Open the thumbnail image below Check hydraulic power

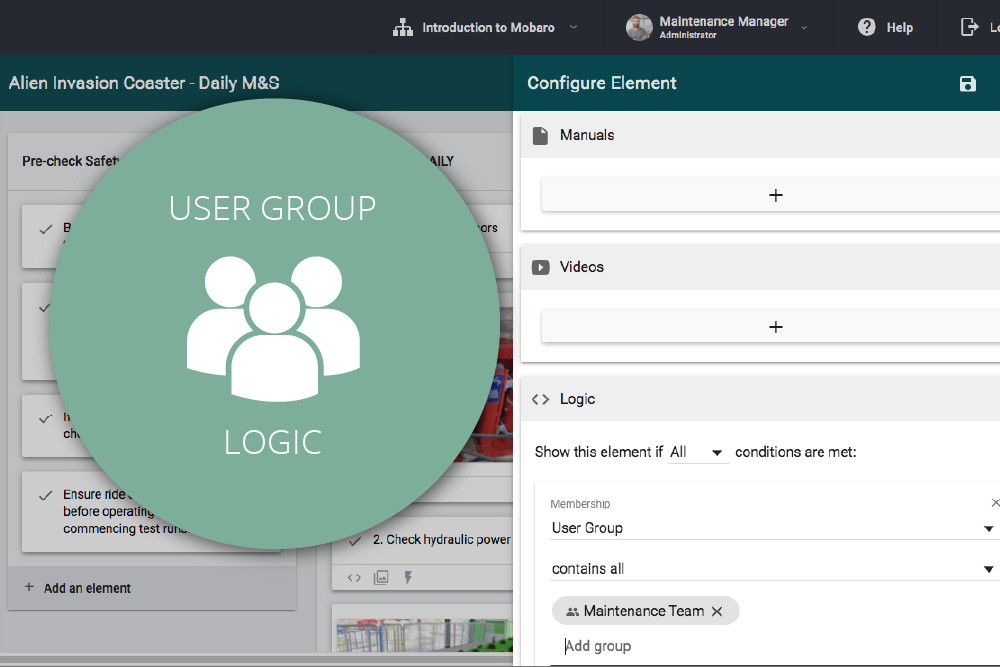coord(424,635)
